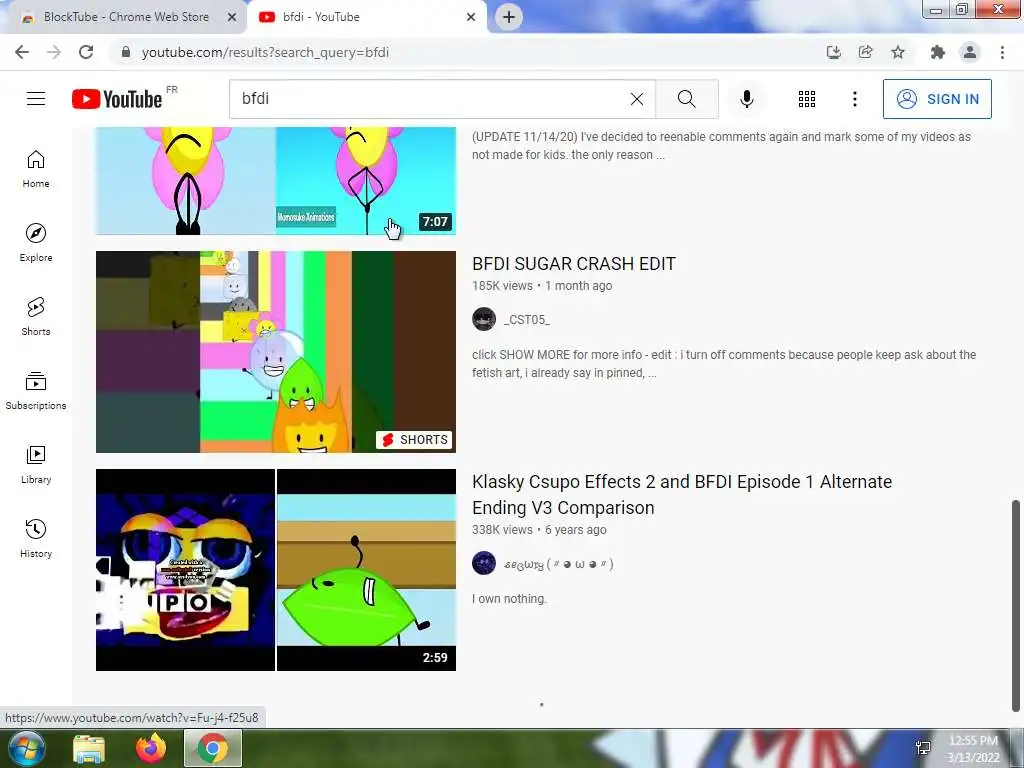The height and width of the screenshot is (768, 1024).
Task: Click the 'I own nothing.' description
Action: tap(509, 599)
